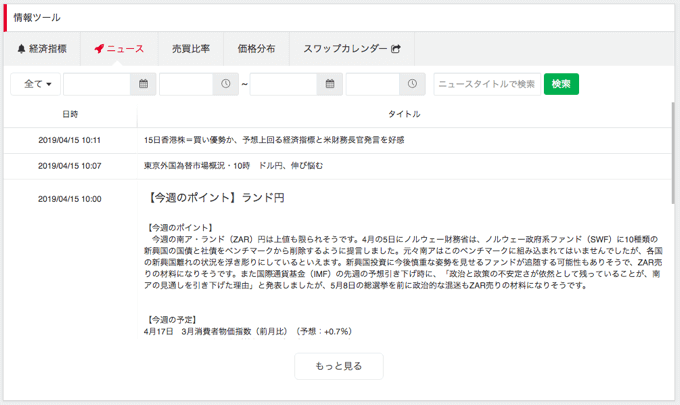Open the start time clock icon
Screen dimensions: 680x405
click(226, 84)
